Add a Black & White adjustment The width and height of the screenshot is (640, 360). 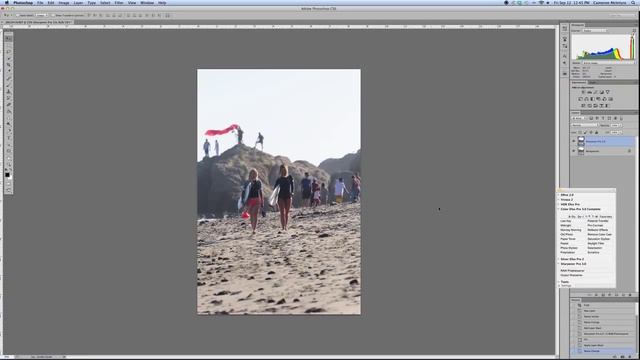pyautogui.click(x=592, y=99)
